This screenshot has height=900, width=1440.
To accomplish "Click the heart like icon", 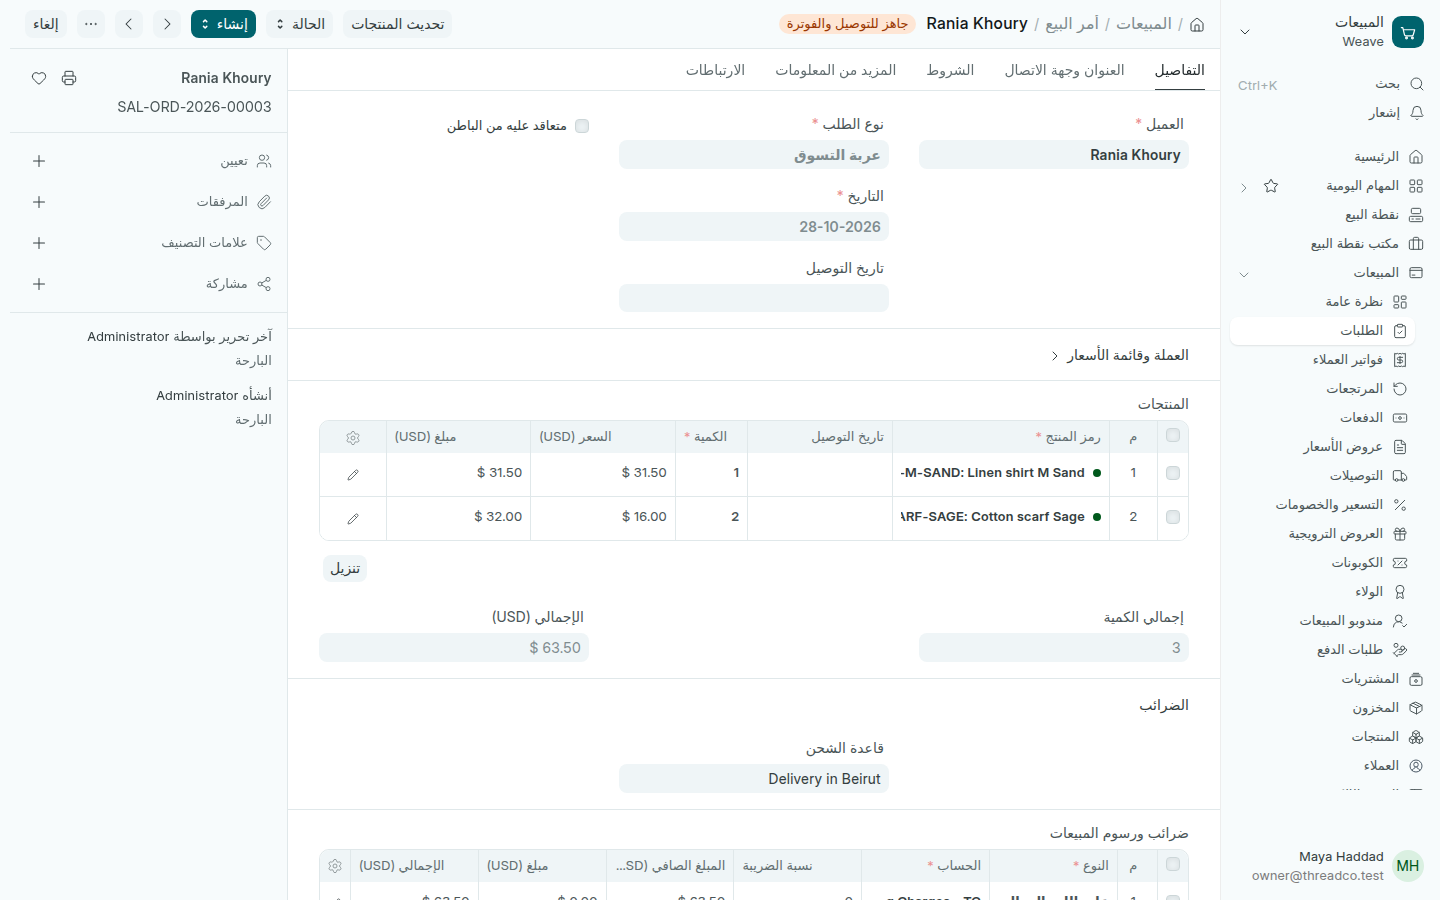I will pos(39,78).
